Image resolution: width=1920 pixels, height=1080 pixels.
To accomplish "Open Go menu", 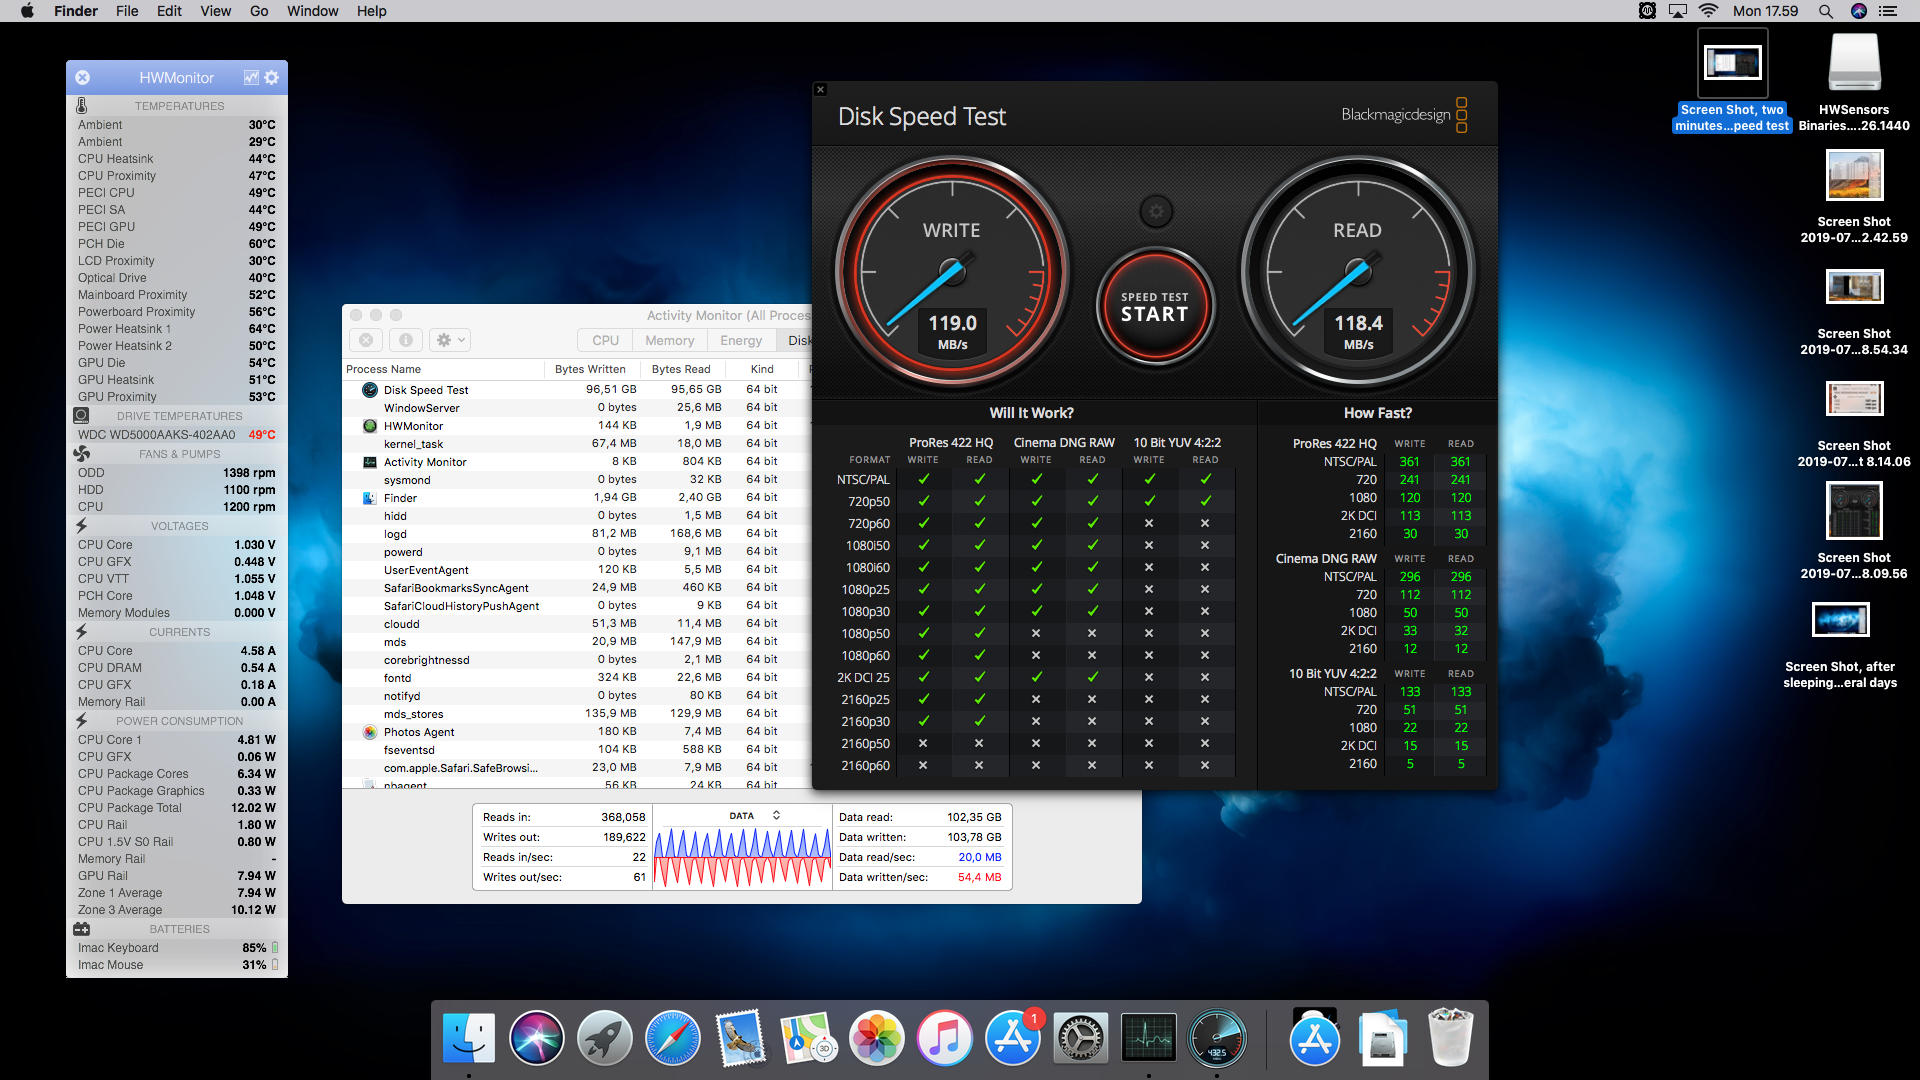I will click(x=259, y=11).
